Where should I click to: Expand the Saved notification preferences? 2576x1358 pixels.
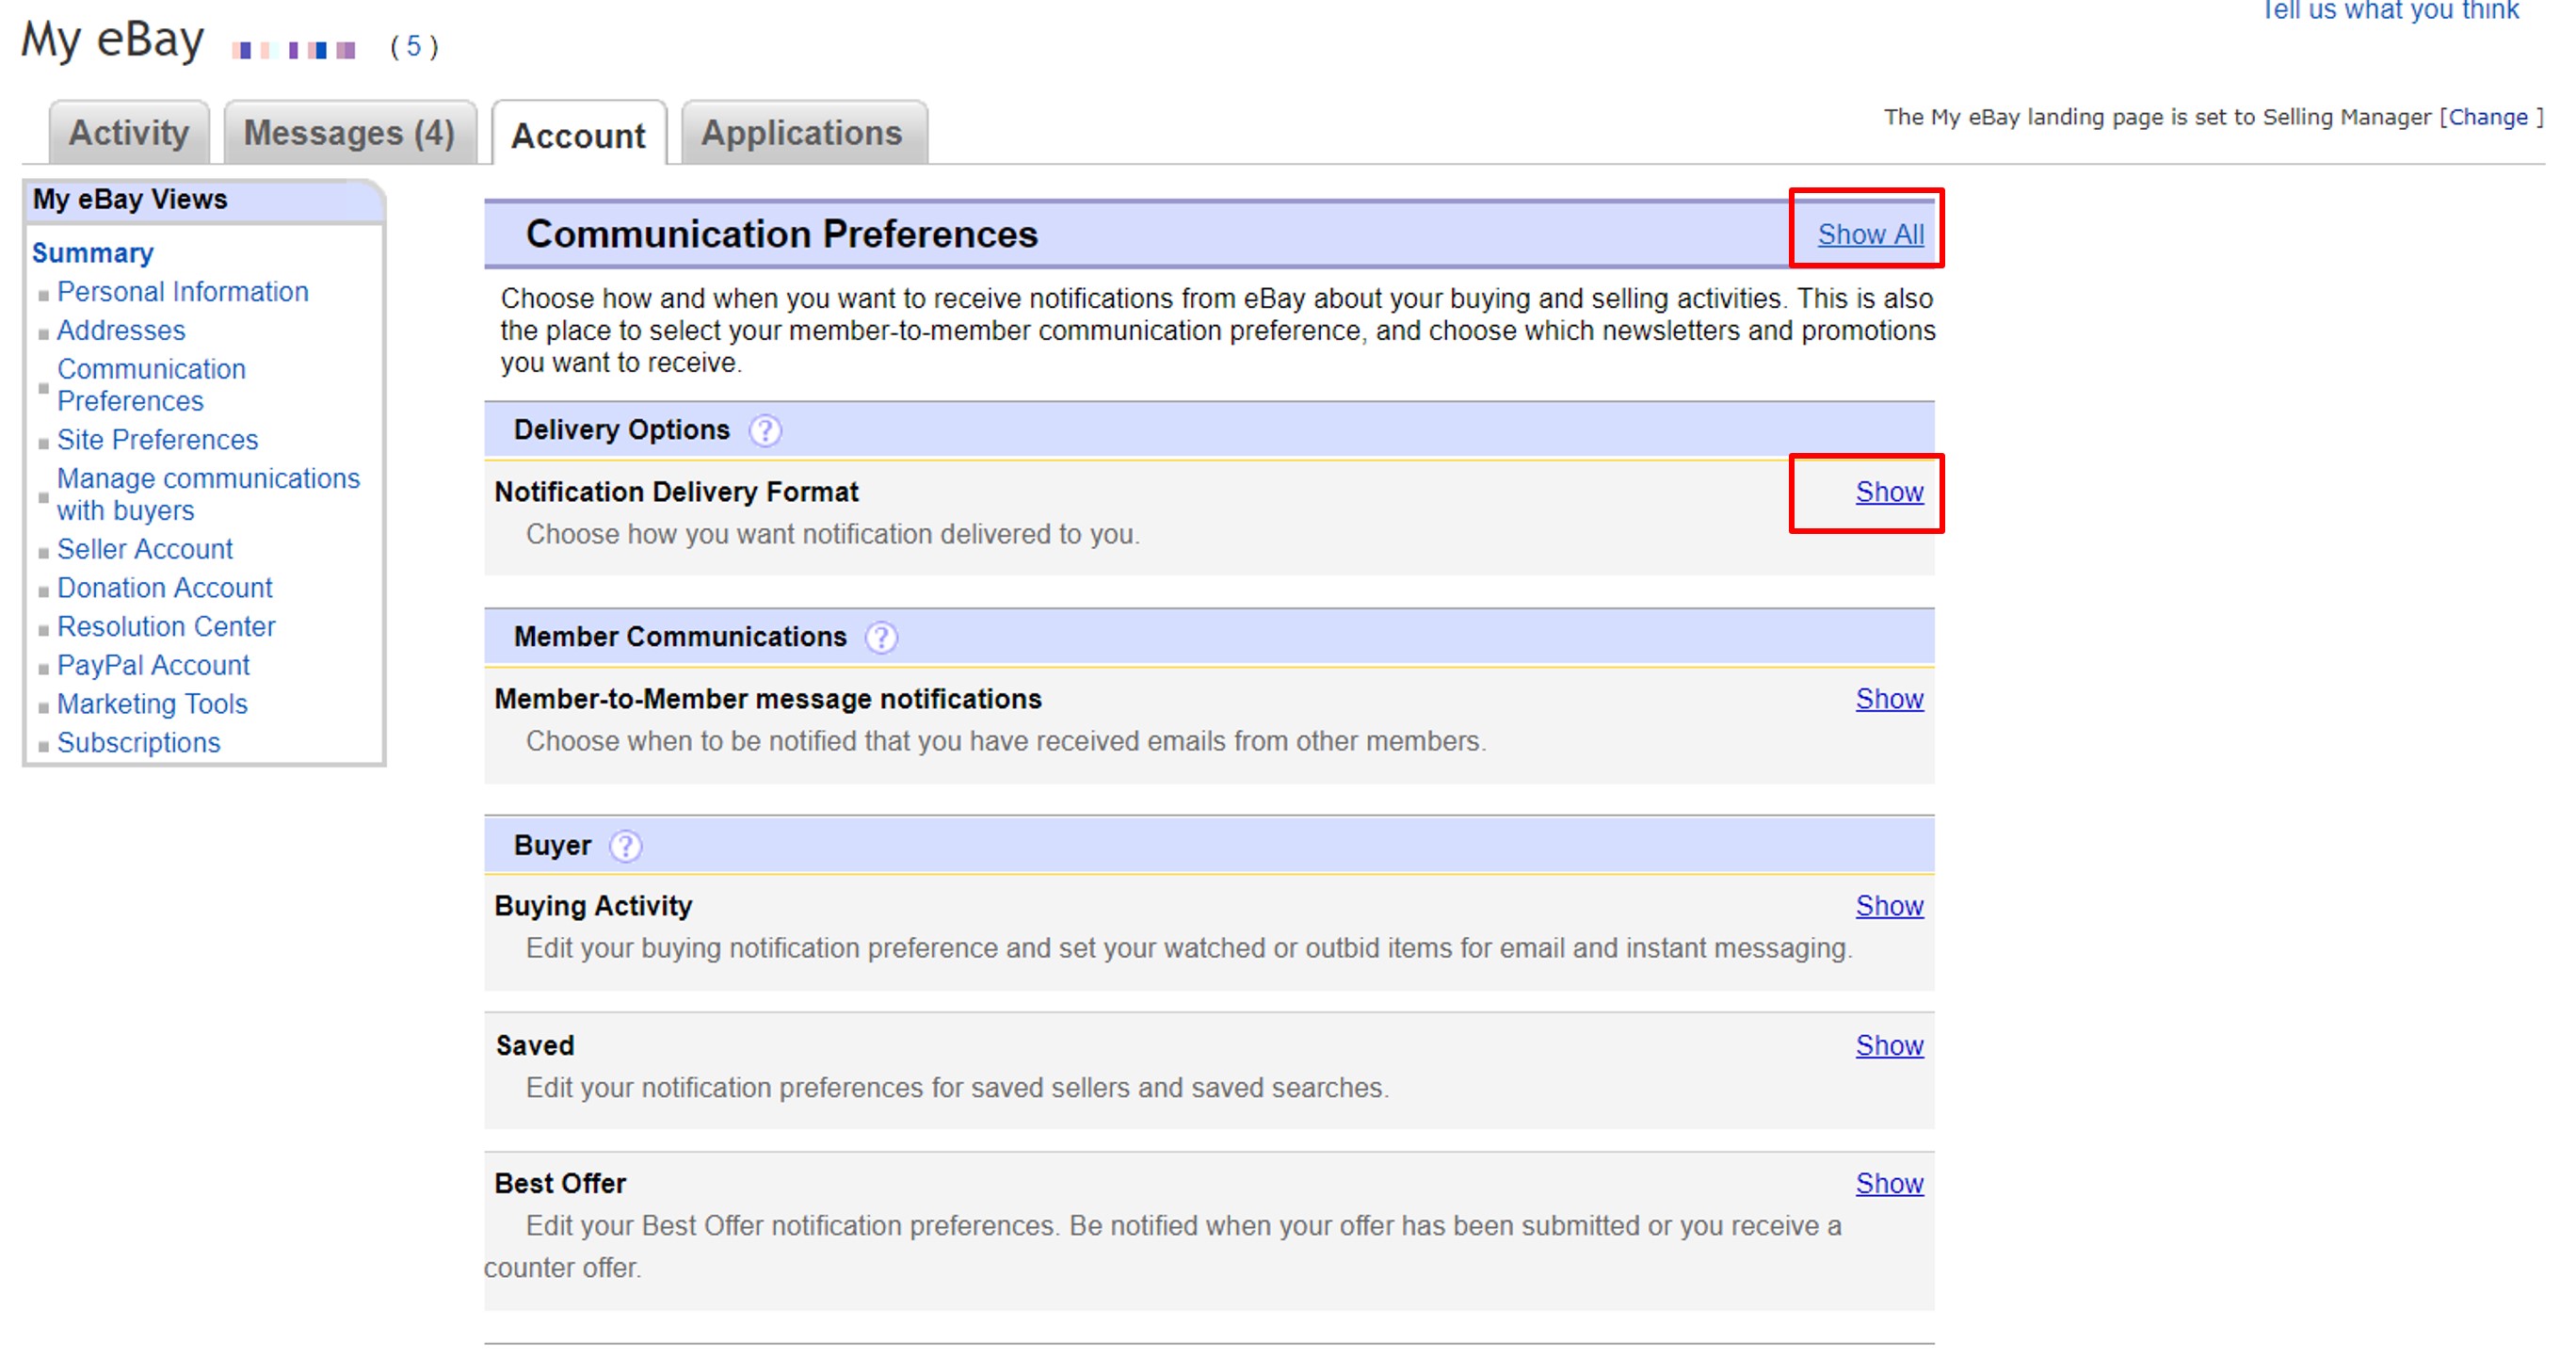tap(1889, 1046)
